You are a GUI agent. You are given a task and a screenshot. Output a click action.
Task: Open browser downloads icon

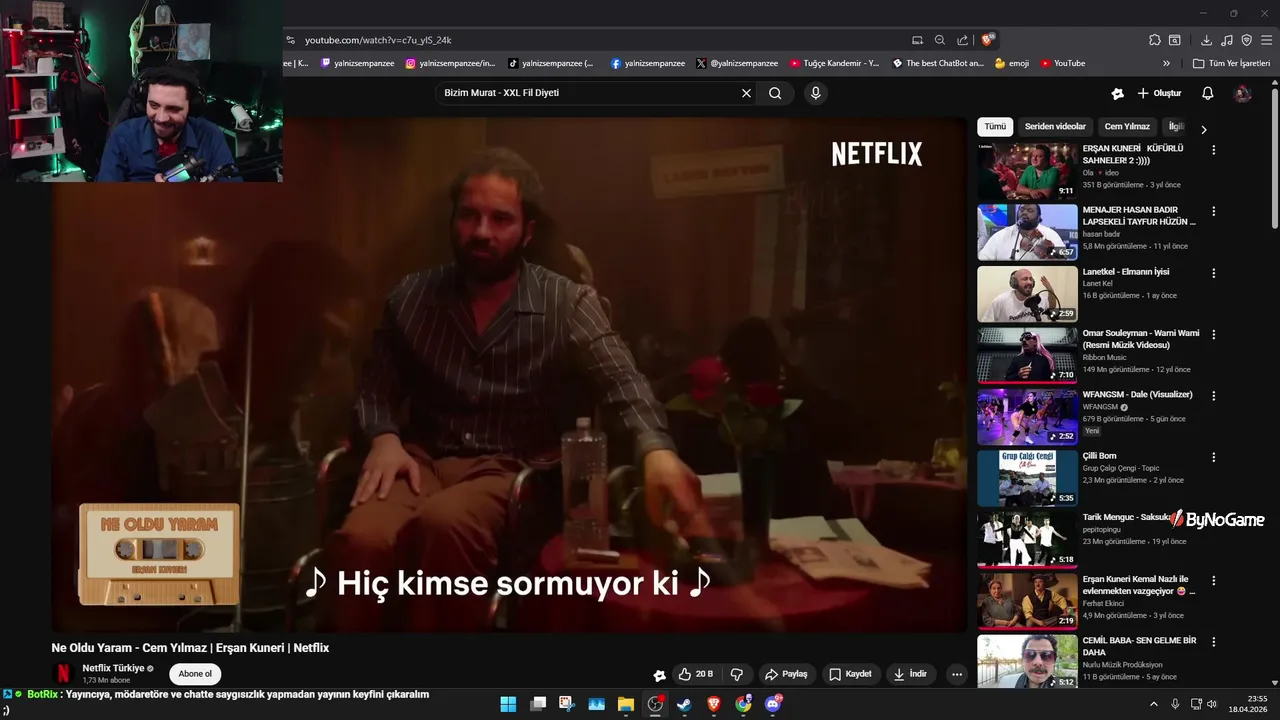(1206, 40)
